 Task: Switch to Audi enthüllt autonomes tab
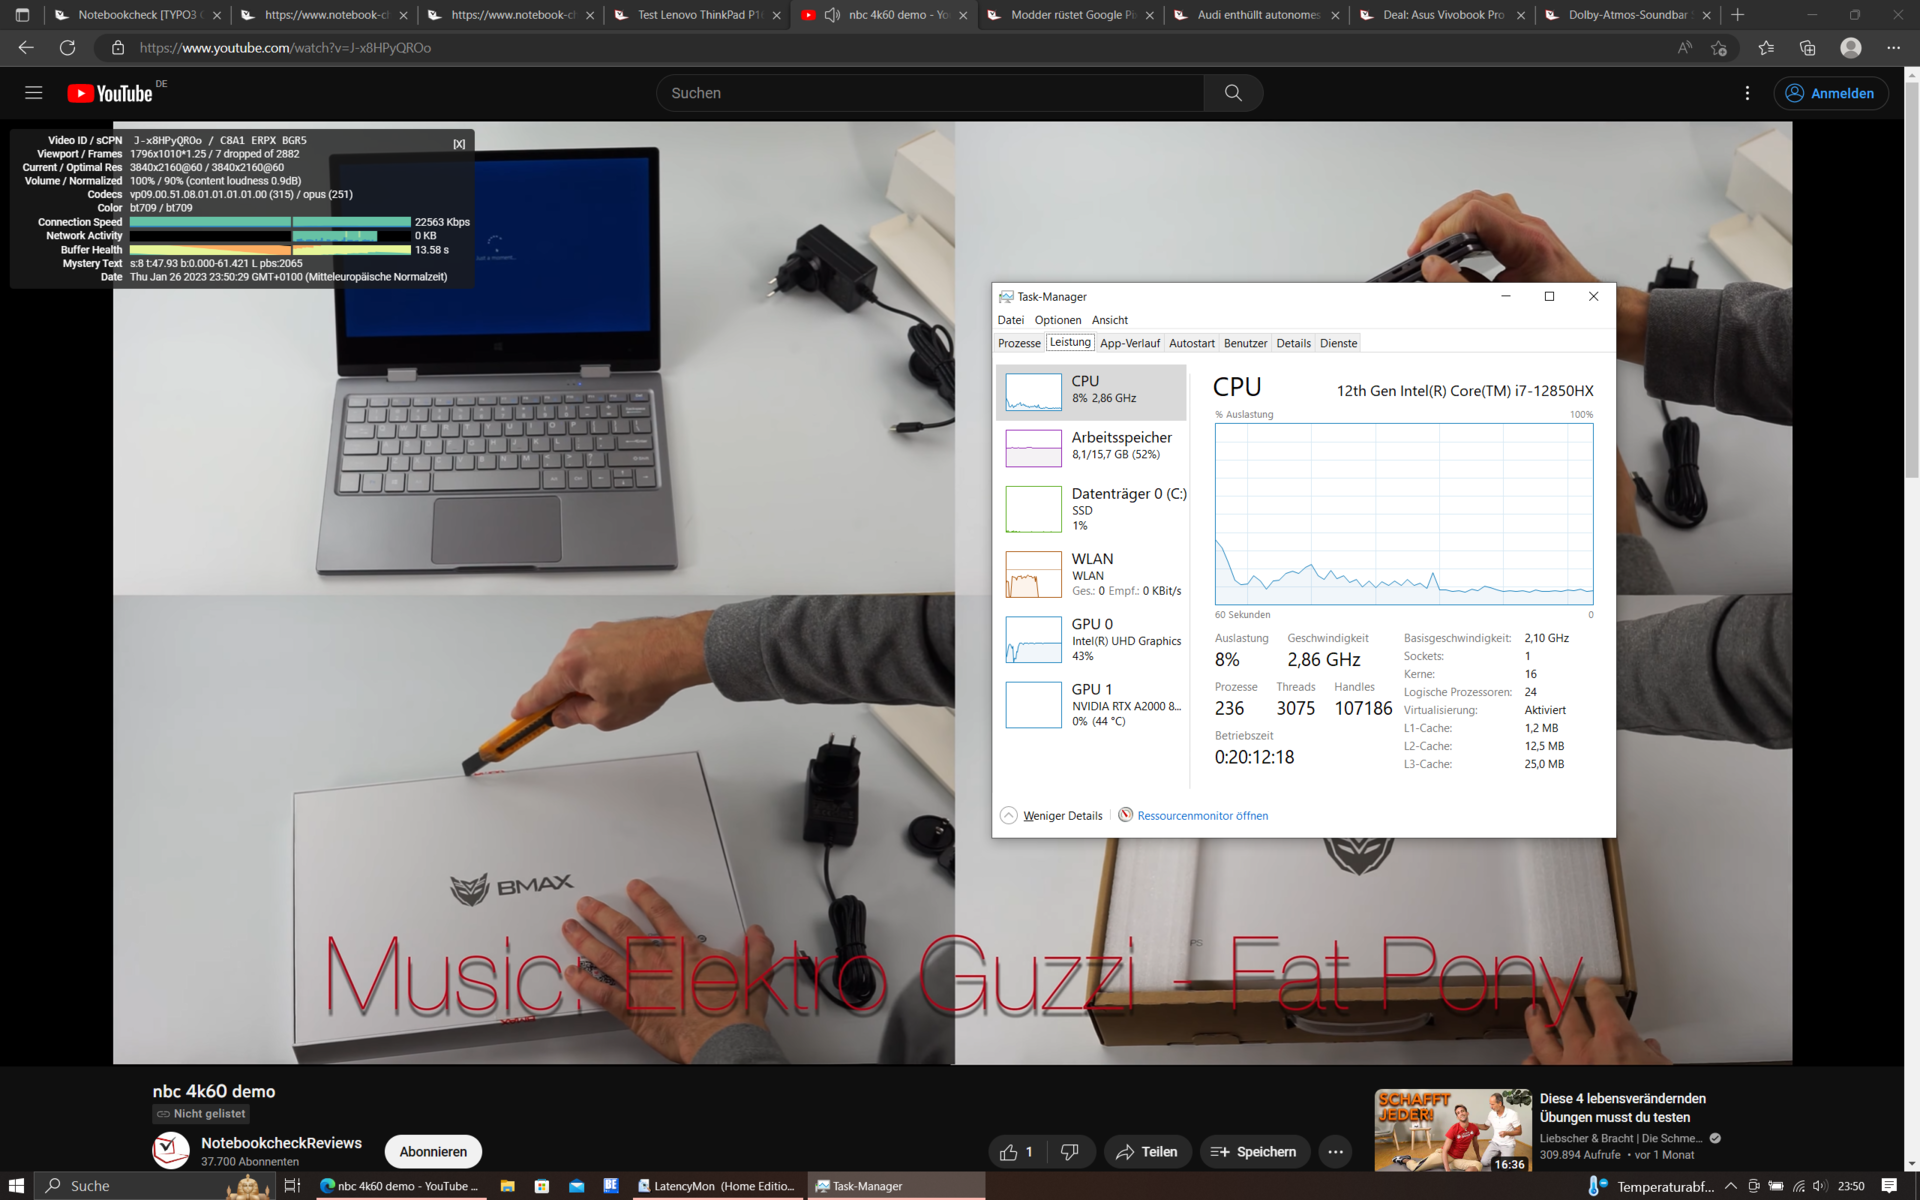click(x=1257, y=15)
